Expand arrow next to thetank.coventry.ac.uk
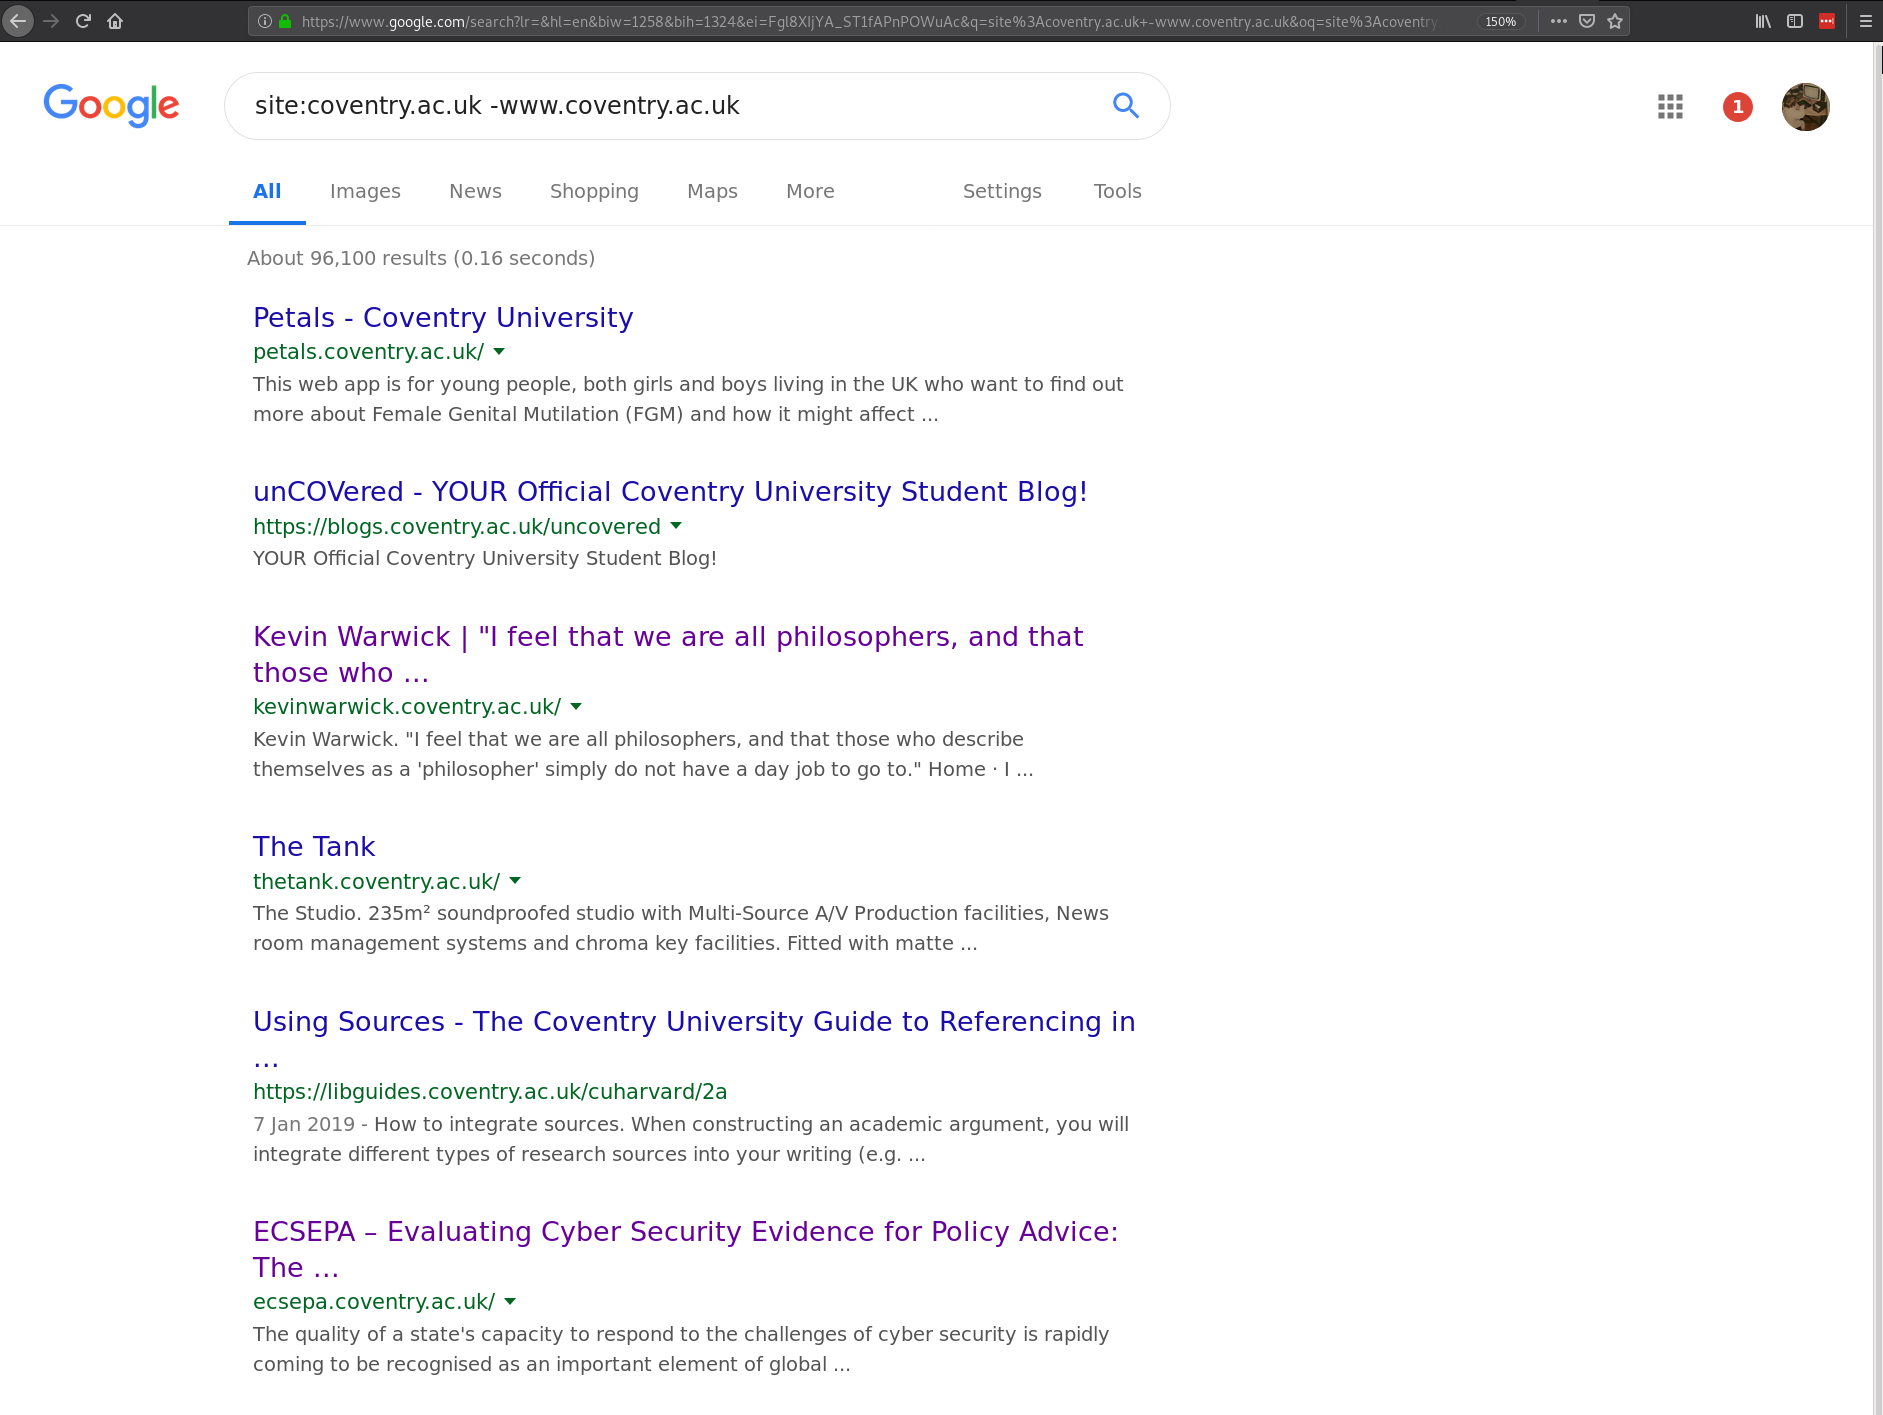Image resolution: width=1883 pixels, height=1415 pixels. [x=515, y=881]
